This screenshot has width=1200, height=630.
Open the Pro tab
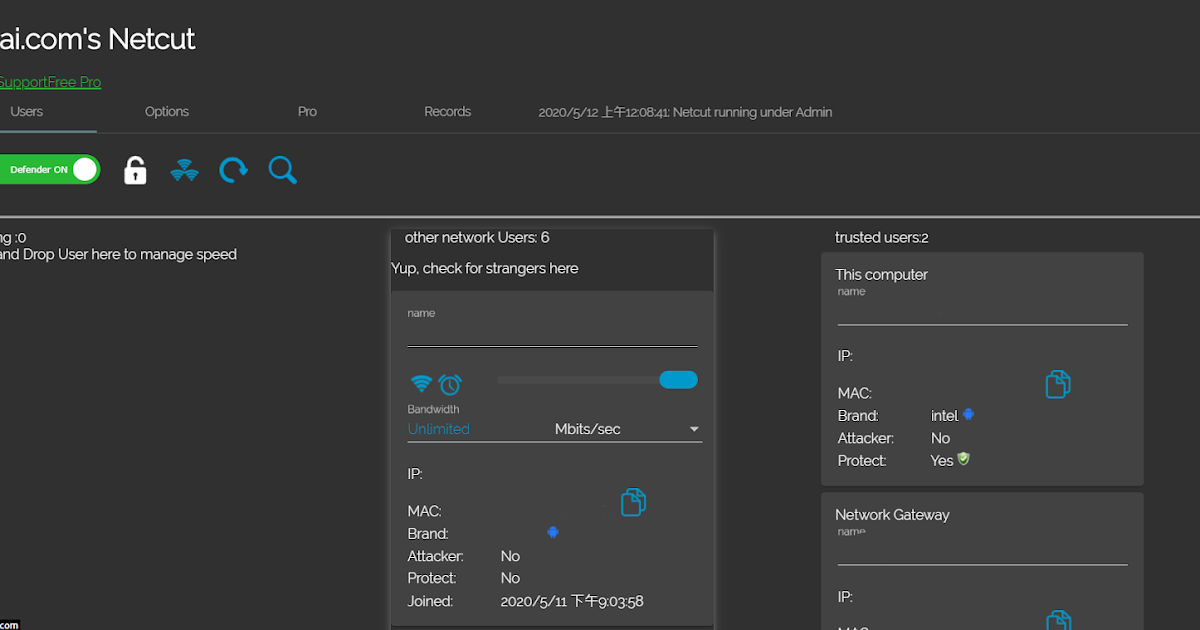[x=307, y=112]
